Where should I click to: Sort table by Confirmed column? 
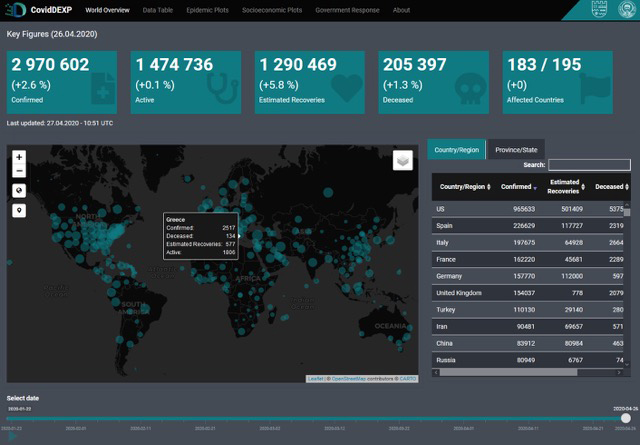519,187
